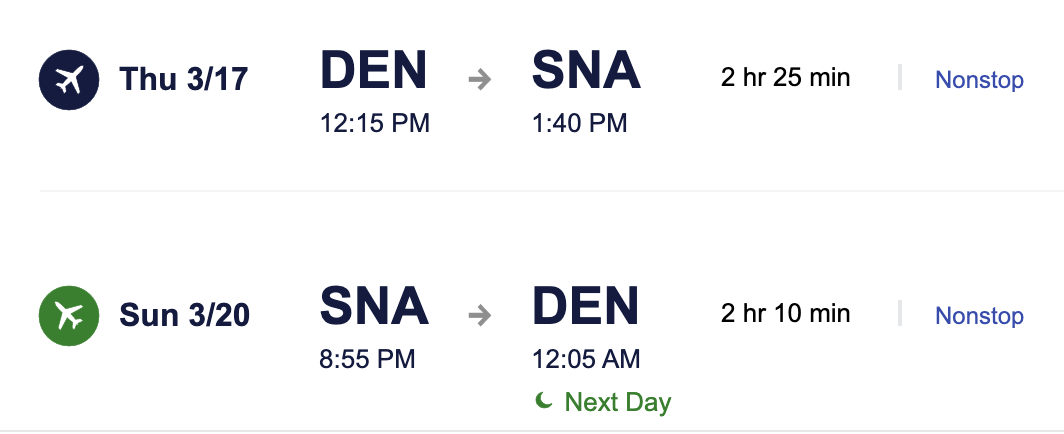Image resolution: width=1064 pixels, height=434 pixels.
Task: Click the crescent moon Next Day icon
Action: [x=544, y=401]
